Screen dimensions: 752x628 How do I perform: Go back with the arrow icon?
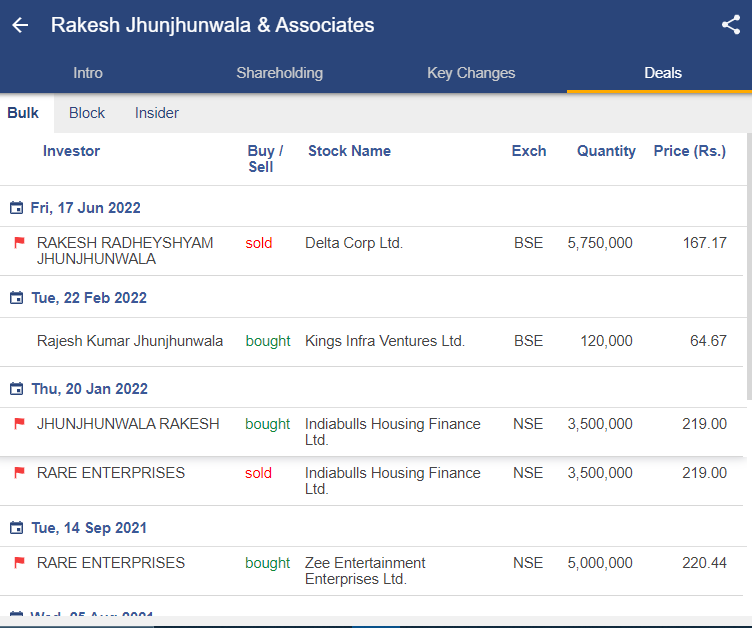click(x=20, y=25)
